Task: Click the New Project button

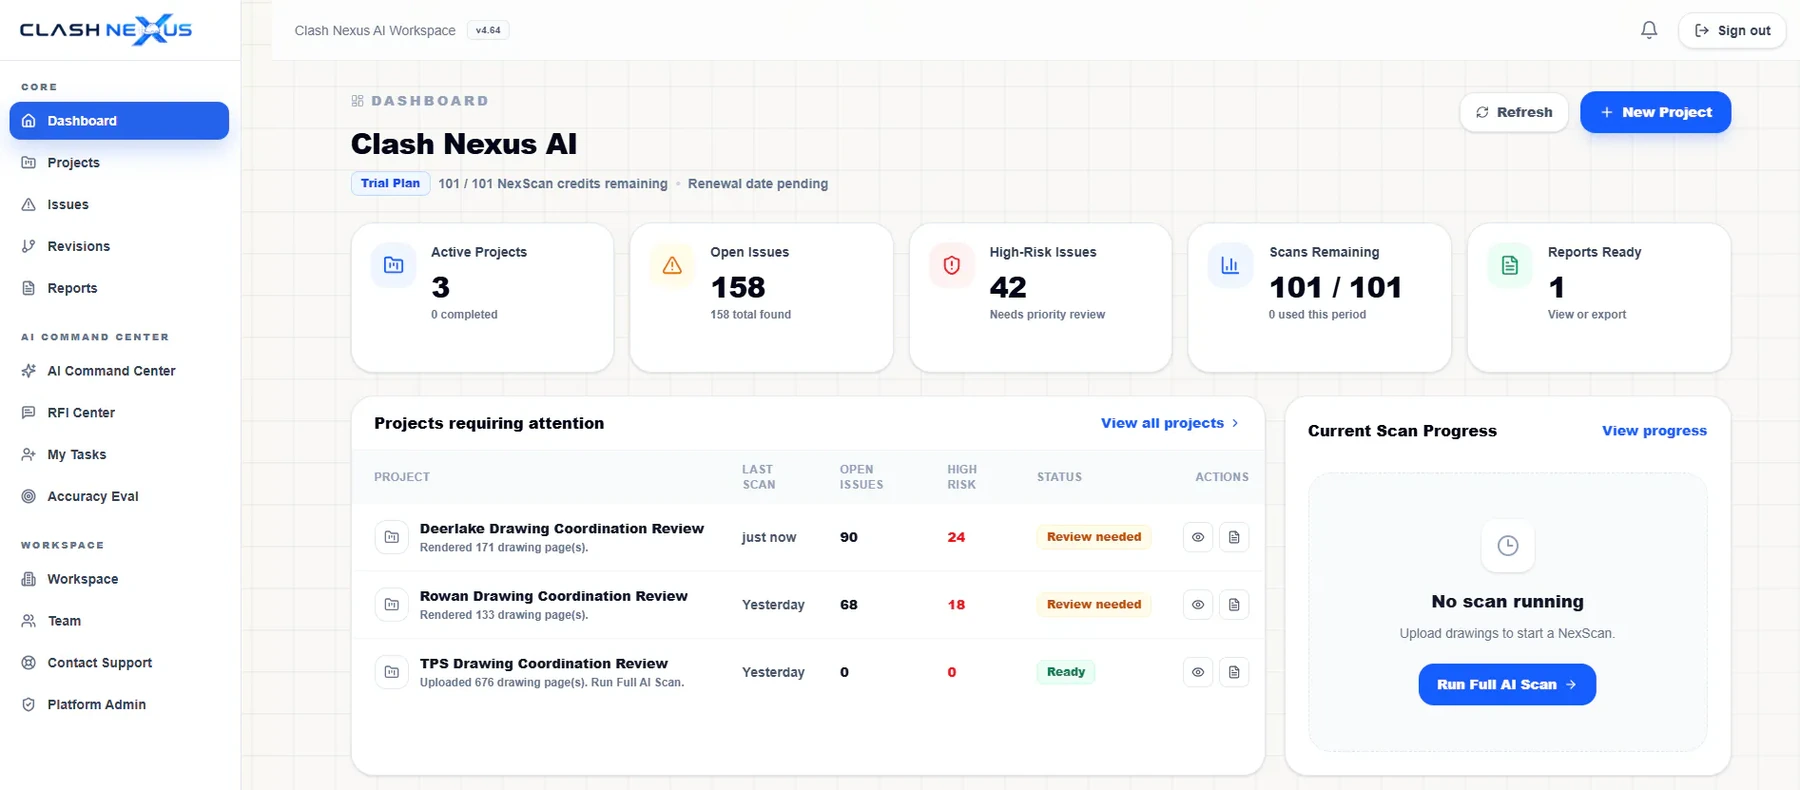Action: (x=1655, y=112)
